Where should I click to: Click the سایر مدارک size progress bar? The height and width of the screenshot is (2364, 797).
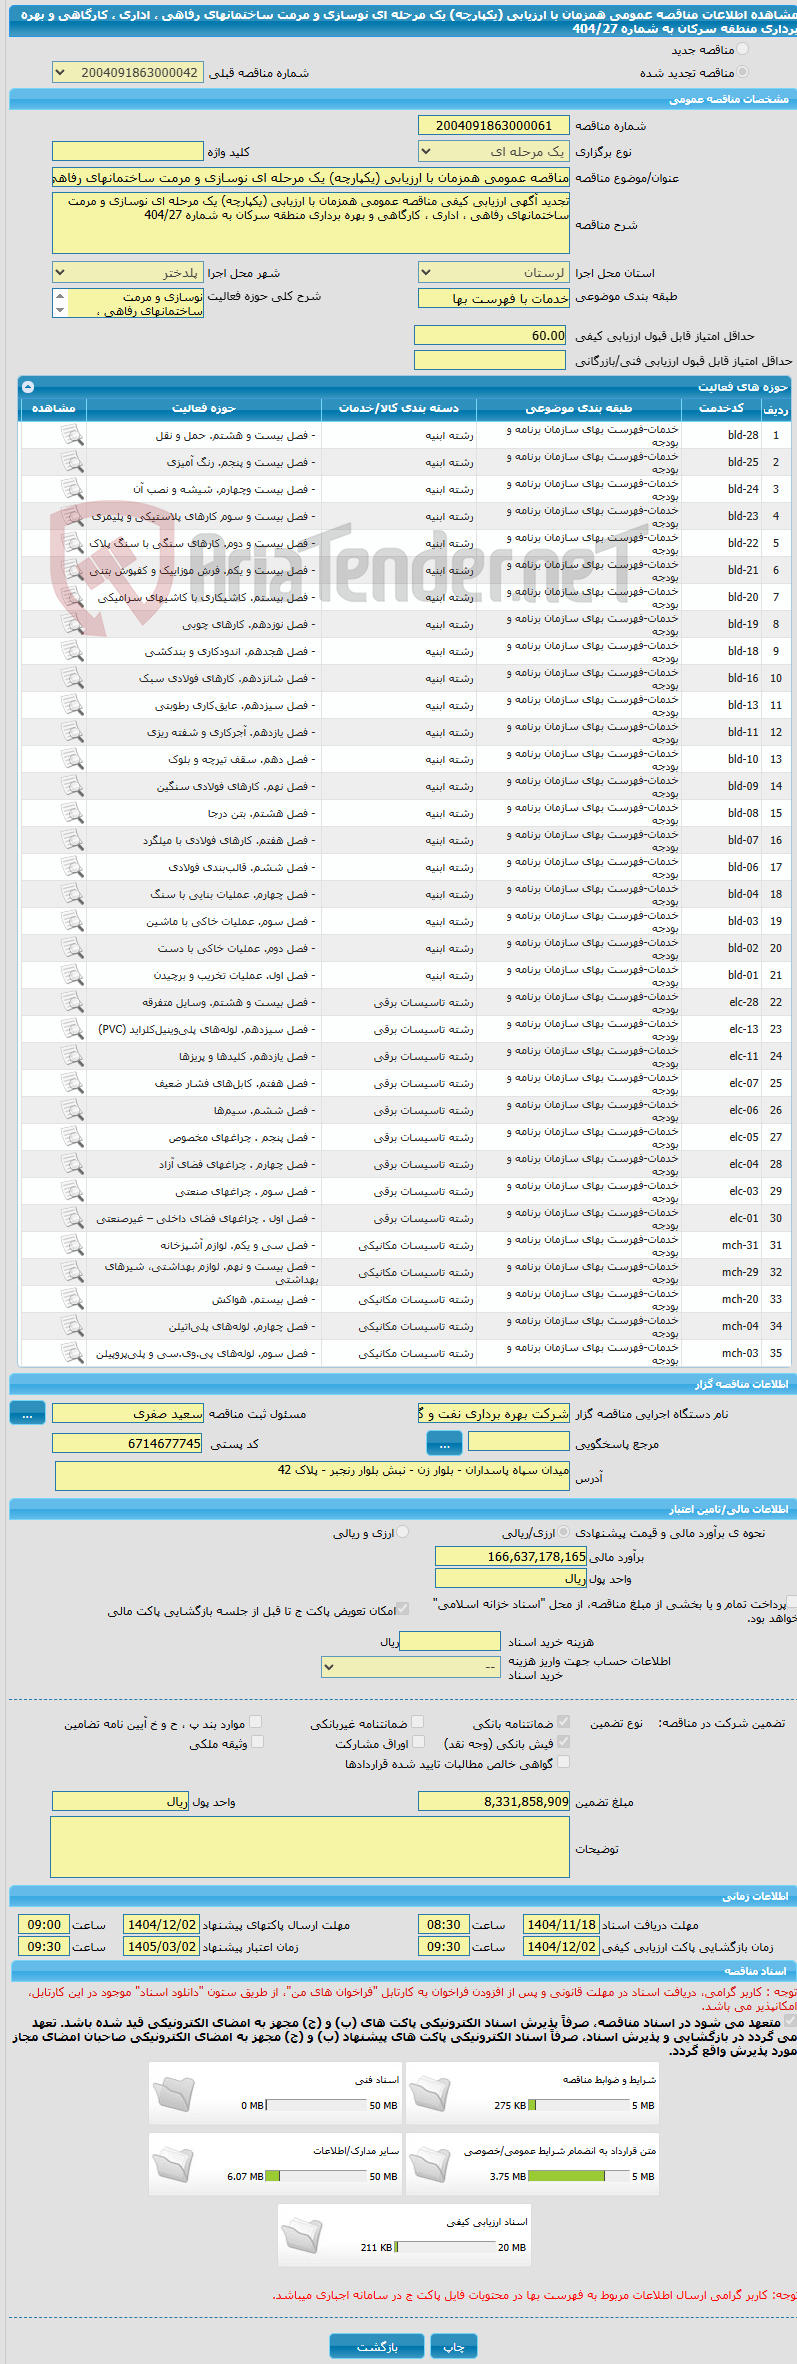[316, 2176]
